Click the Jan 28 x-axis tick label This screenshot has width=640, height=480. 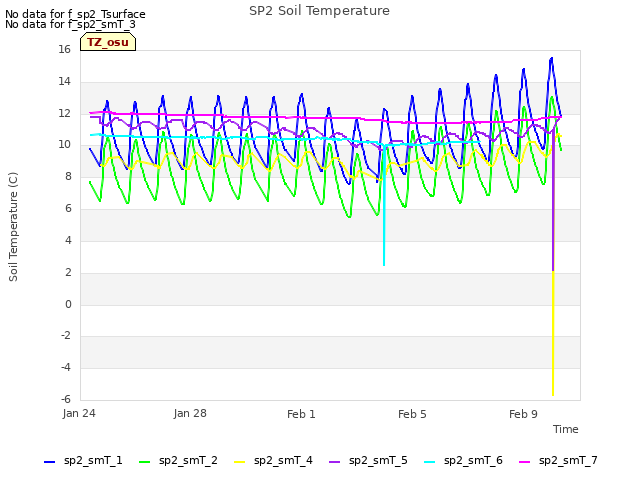pyautogui.click(x=190, y=414)
